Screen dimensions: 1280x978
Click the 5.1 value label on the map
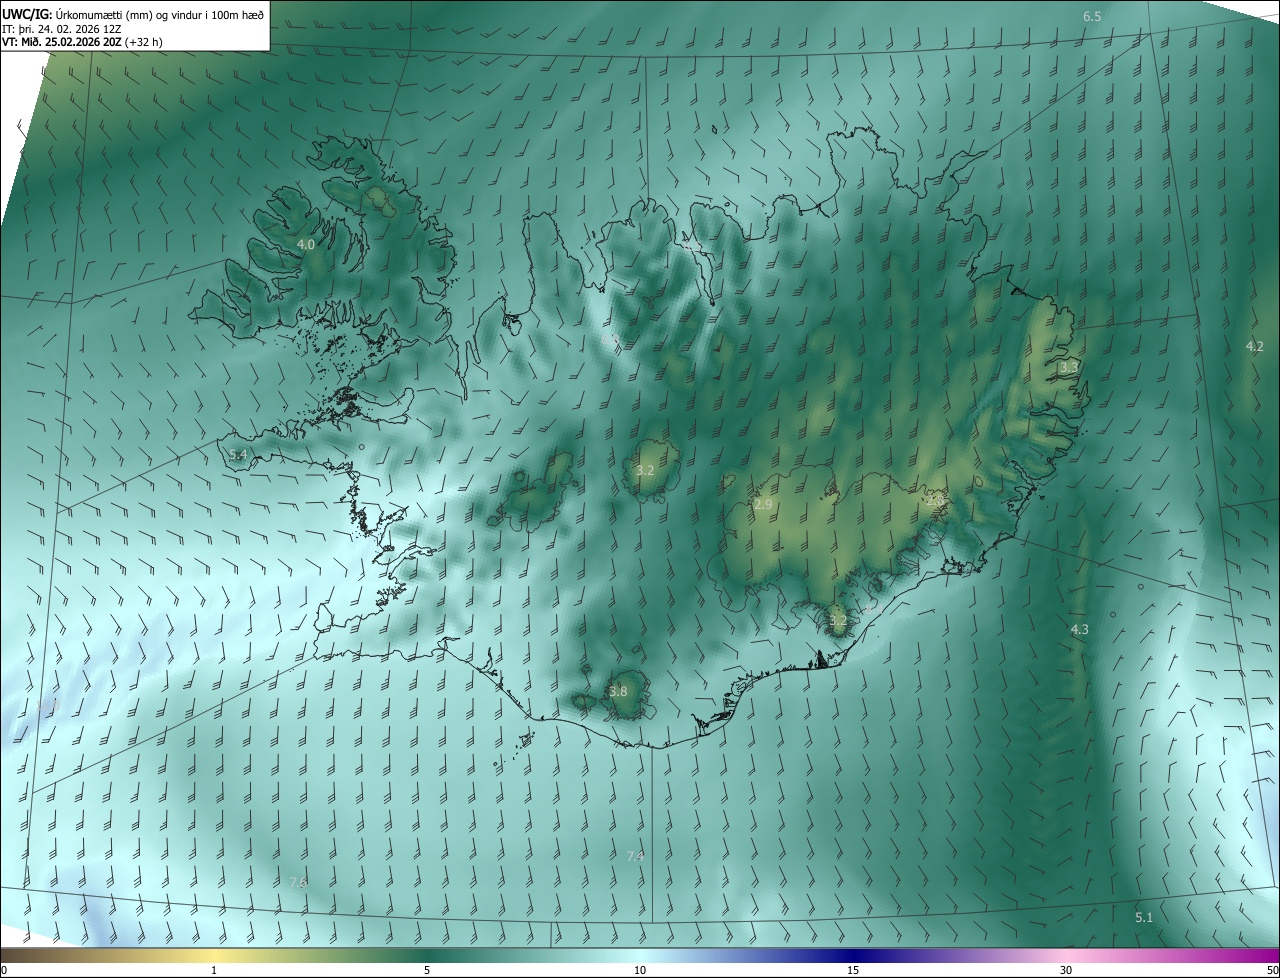(x=1144, y=918)
